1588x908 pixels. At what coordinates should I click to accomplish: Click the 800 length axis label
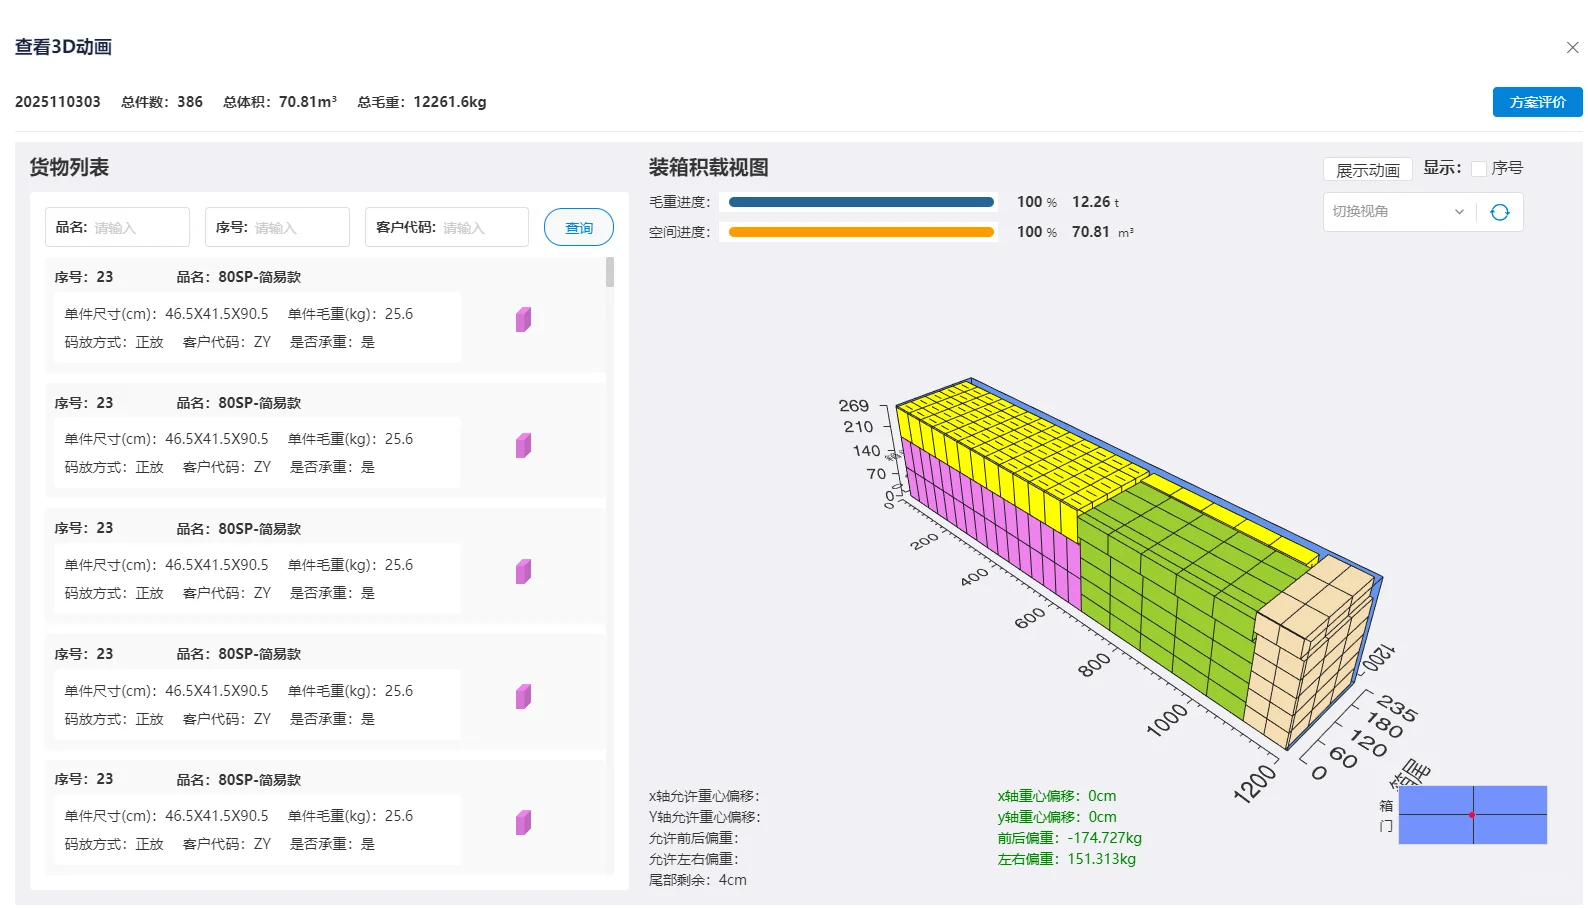(1094, 664)
